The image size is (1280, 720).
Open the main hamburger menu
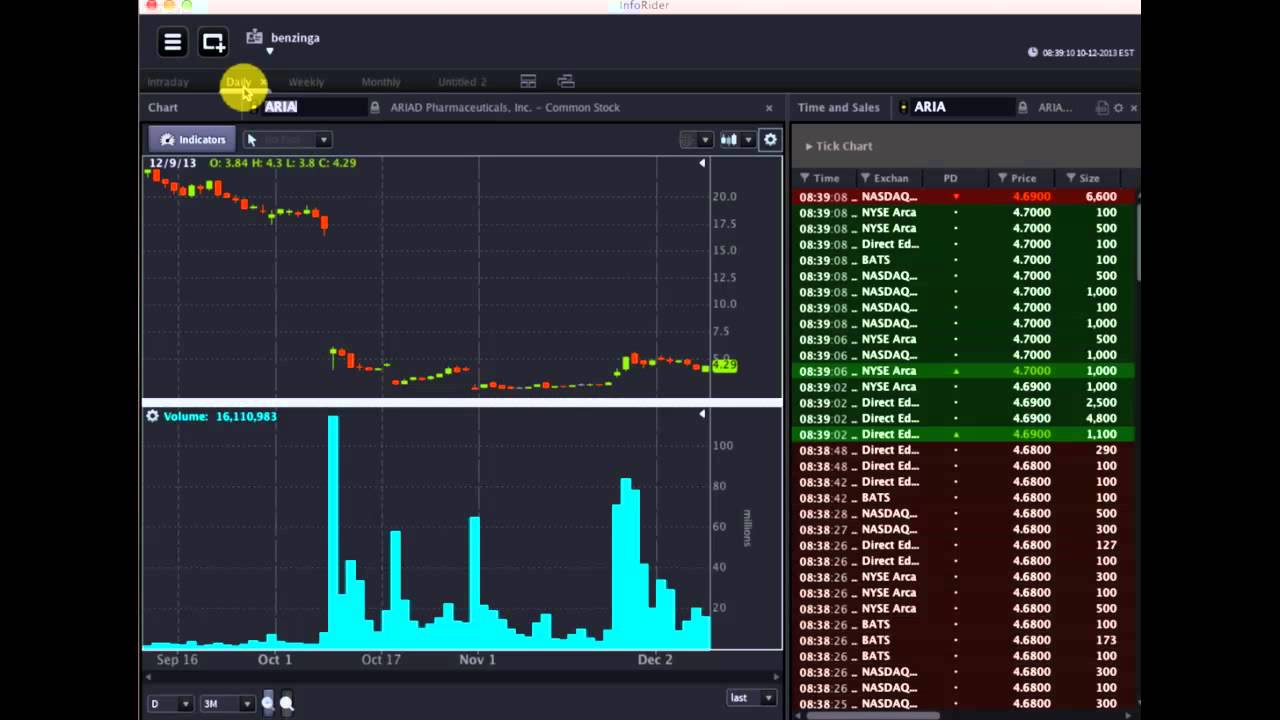click(x=173, y=42)
